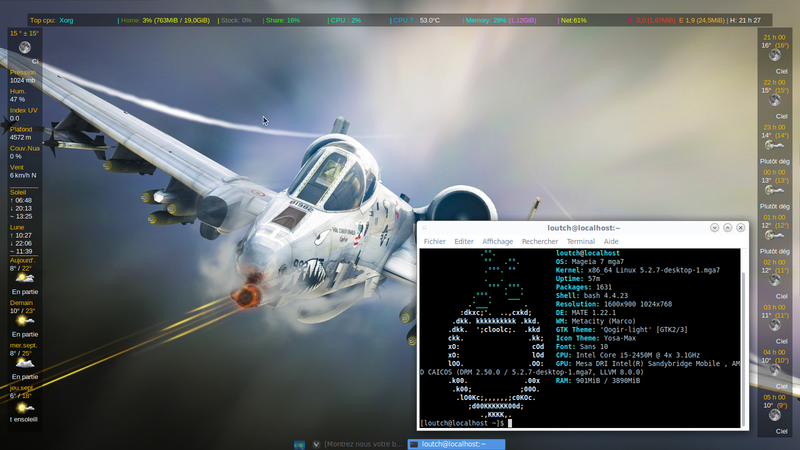The width and height of the screenshot is (800, 450).
Task: Click the 22 h 00 hourly moon icon
Action: click(x=774, y=100)
